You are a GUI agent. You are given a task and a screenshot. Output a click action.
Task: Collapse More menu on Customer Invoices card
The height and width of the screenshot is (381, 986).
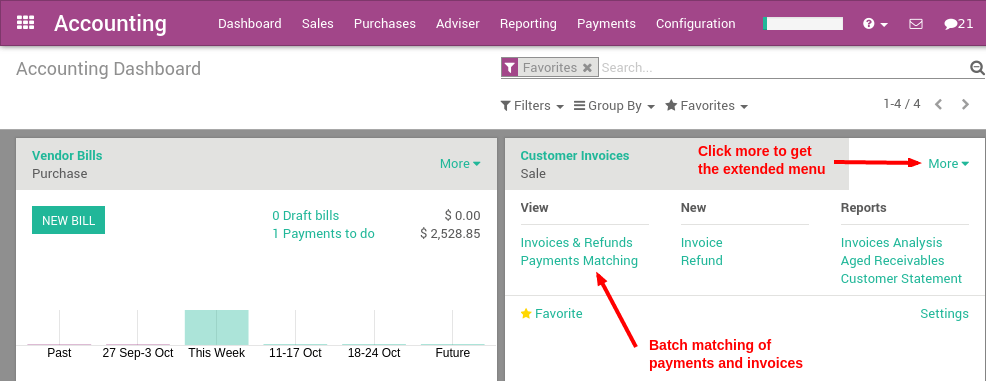tap(948, 163)
